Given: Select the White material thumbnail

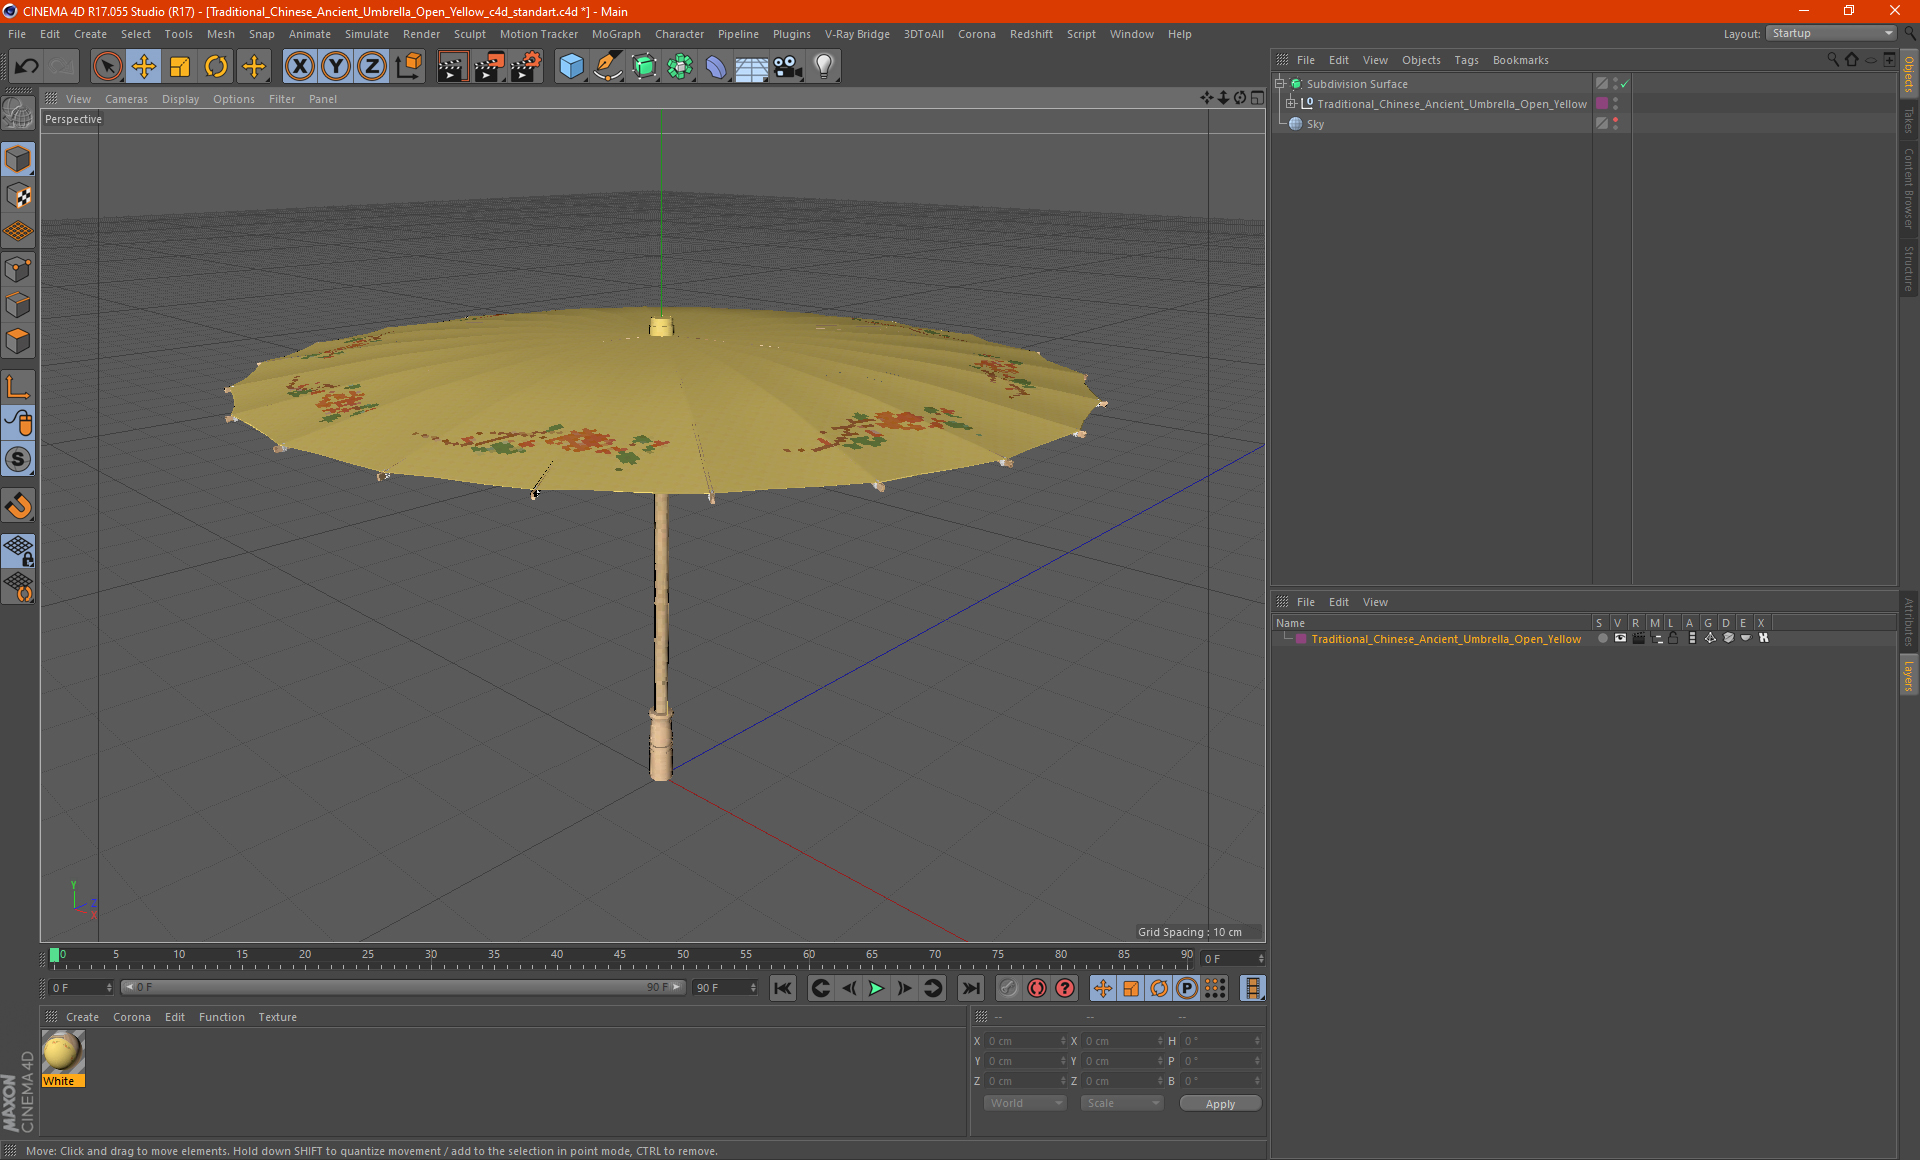Looking at the screenshot, I should (63, 1053).
